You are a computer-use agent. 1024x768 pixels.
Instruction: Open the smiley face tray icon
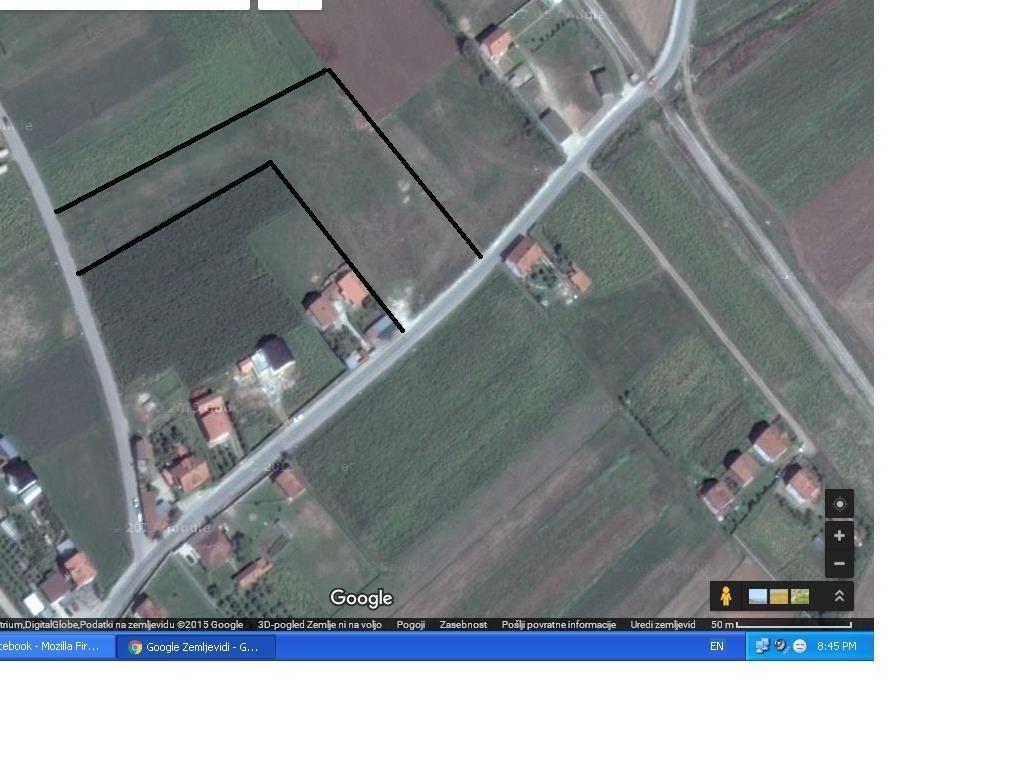point(800,646)
